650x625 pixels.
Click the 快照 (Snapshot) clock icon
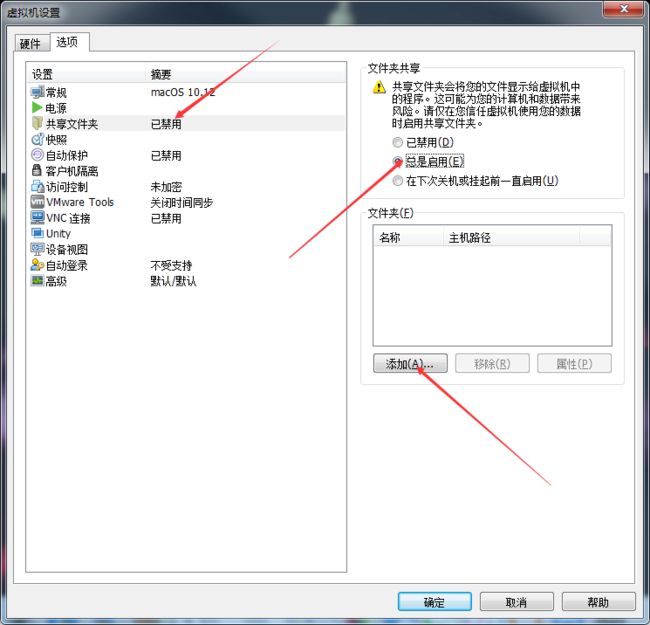37,139
